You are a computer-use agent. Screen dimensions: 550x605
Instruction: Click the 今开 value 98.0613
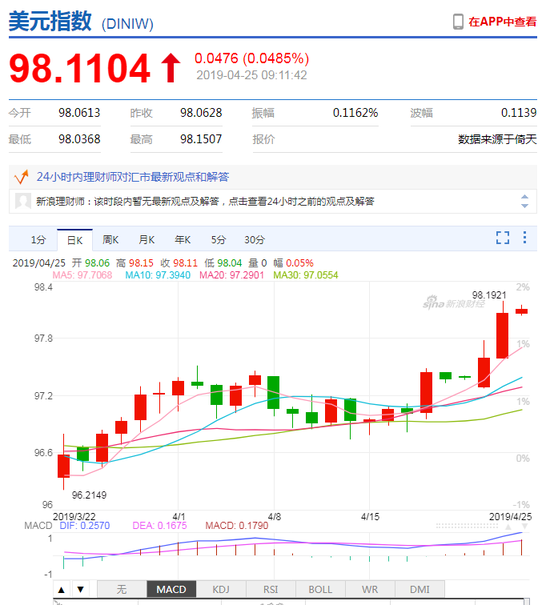click(80, 113)
